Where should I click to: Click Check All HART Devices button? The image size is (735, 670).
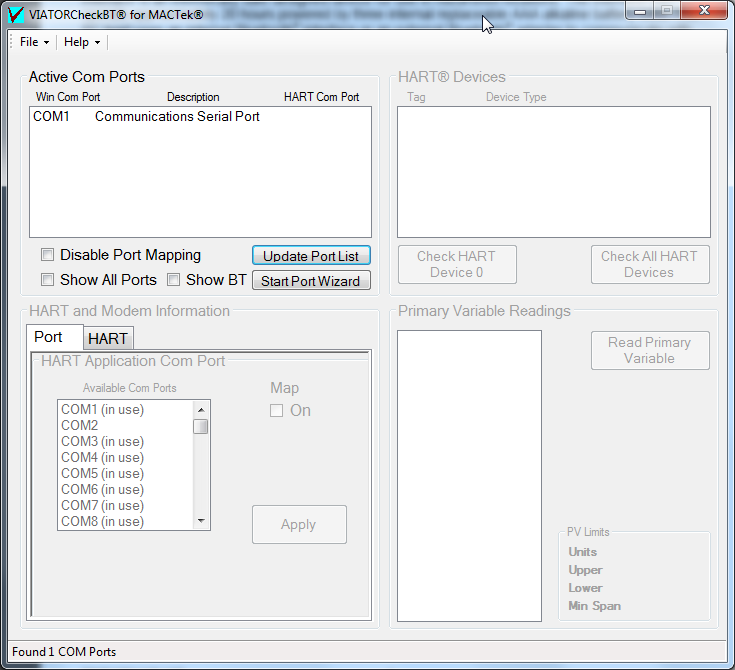[650, 264]
